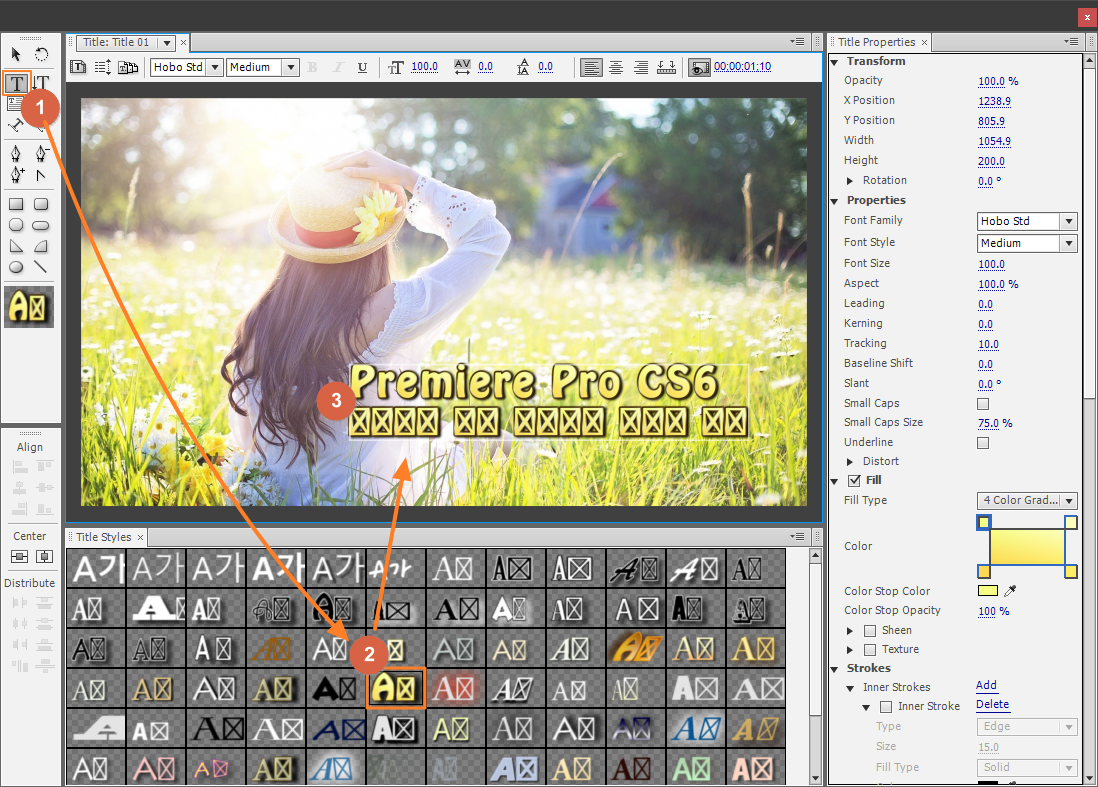This screenshot has height=787, width=1098.
Task: Switch to the Title Properties tab
Action: click(x=877, y=42)
